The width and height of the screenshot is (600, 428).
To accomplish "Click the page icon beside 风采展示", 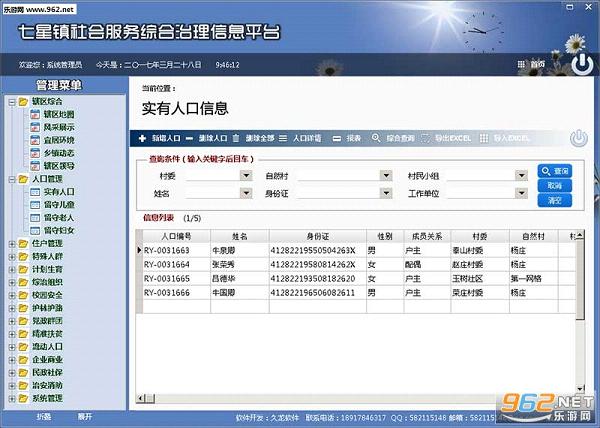I will point(35,127).
